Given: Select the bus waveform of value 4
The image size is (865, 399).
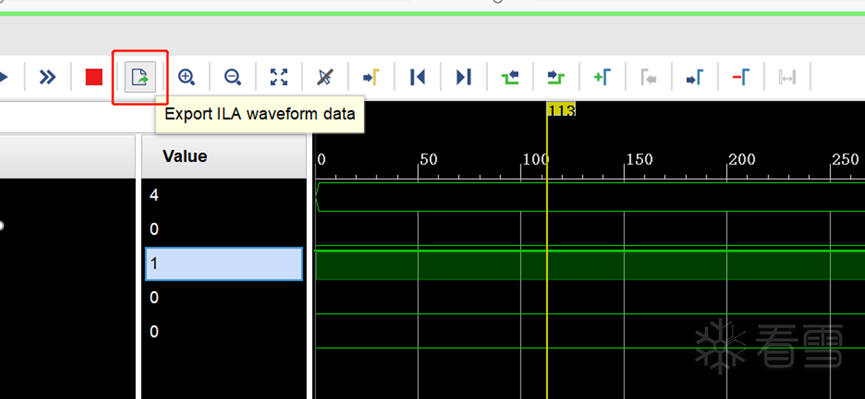Looking at the screenshot, I should (590, 196).
